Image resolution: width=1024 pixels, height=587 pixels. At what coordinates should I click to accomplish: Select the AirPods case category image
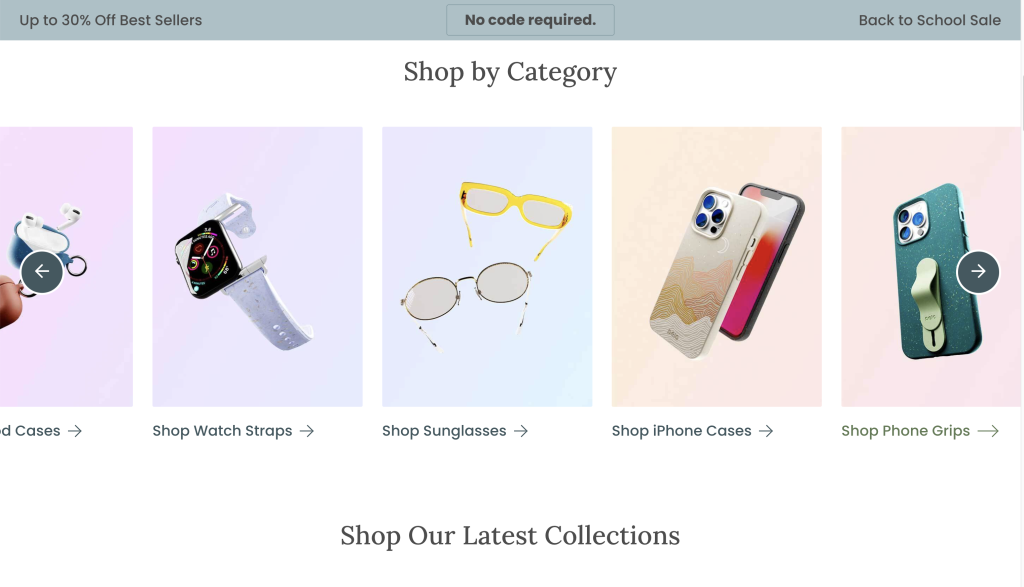[66, 266]
